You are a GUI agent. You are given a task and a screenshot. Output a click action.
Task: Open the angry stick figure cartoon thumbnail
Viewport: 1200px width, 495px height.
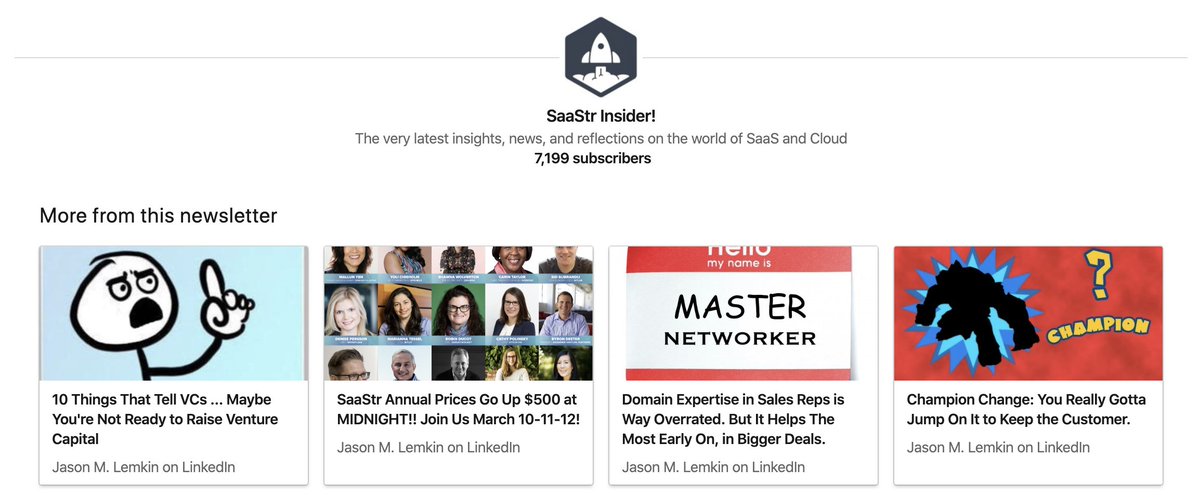pos(174,313)
